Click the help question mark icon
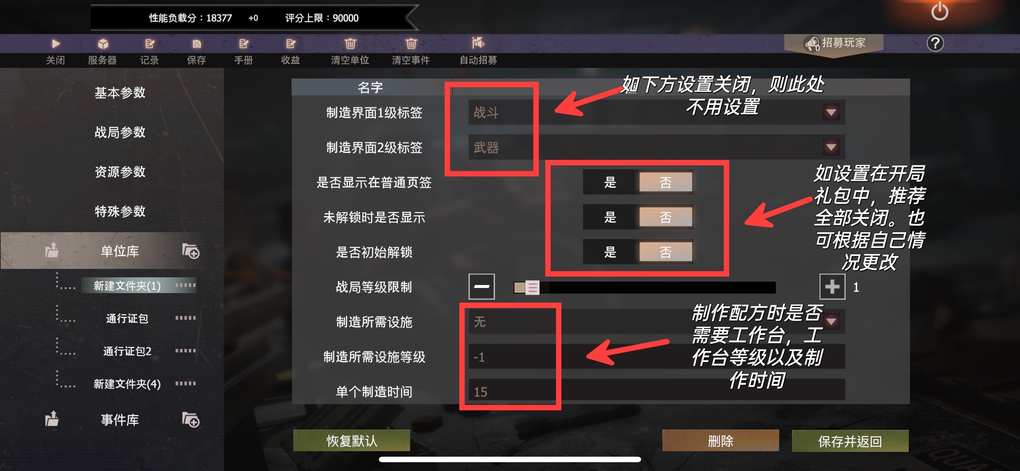Image resolution: width=1020 pixels, height=471 pixels. coord(935,44)
